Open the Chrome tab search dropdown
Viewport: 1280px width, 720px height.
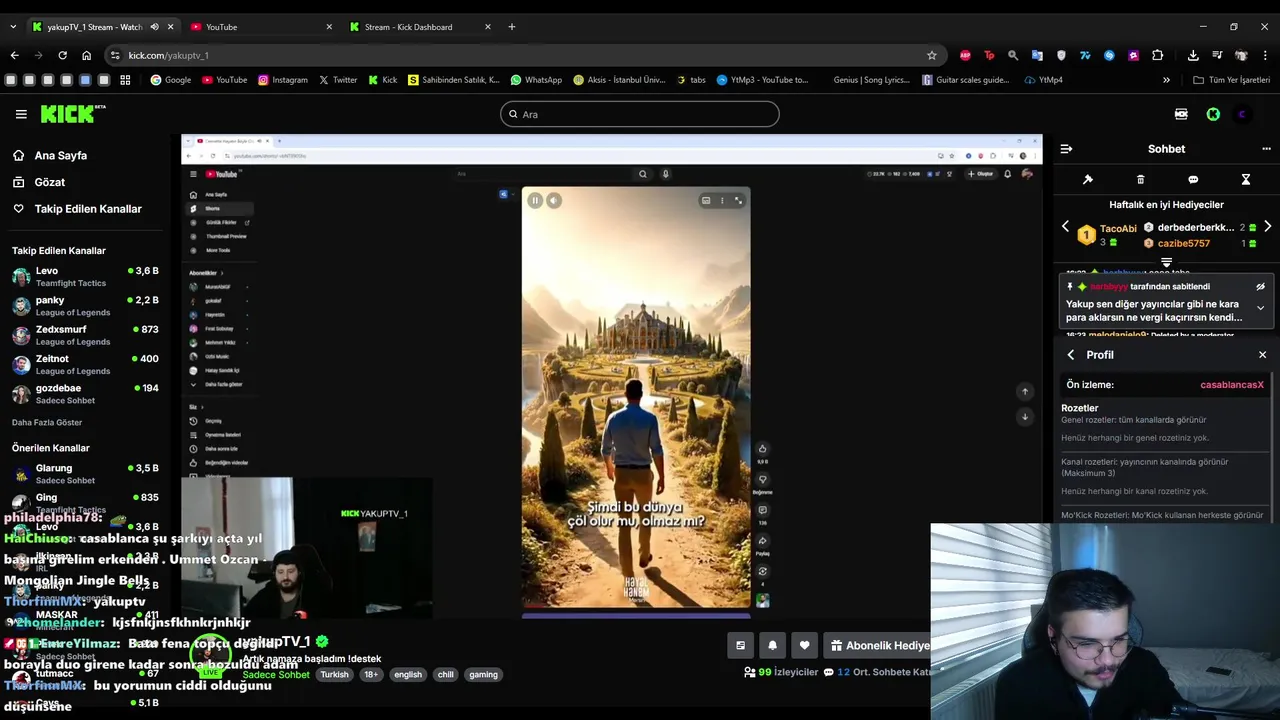click(13, 27)
